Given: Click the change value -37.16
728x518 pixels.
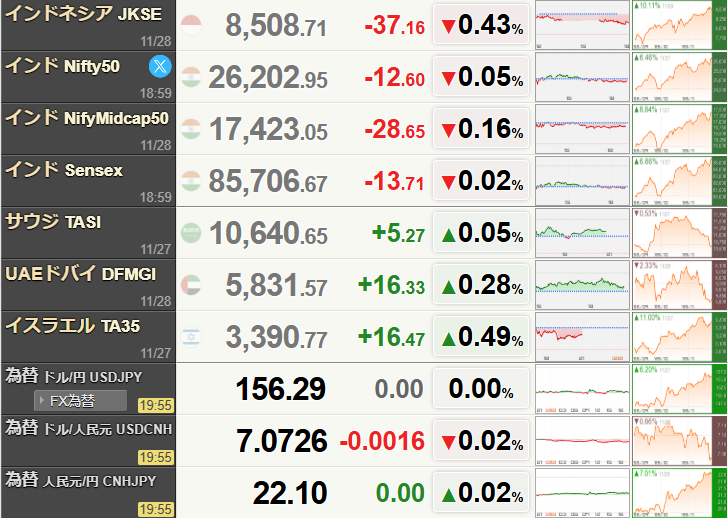Looking at the screenshot, I should point(395,26).
